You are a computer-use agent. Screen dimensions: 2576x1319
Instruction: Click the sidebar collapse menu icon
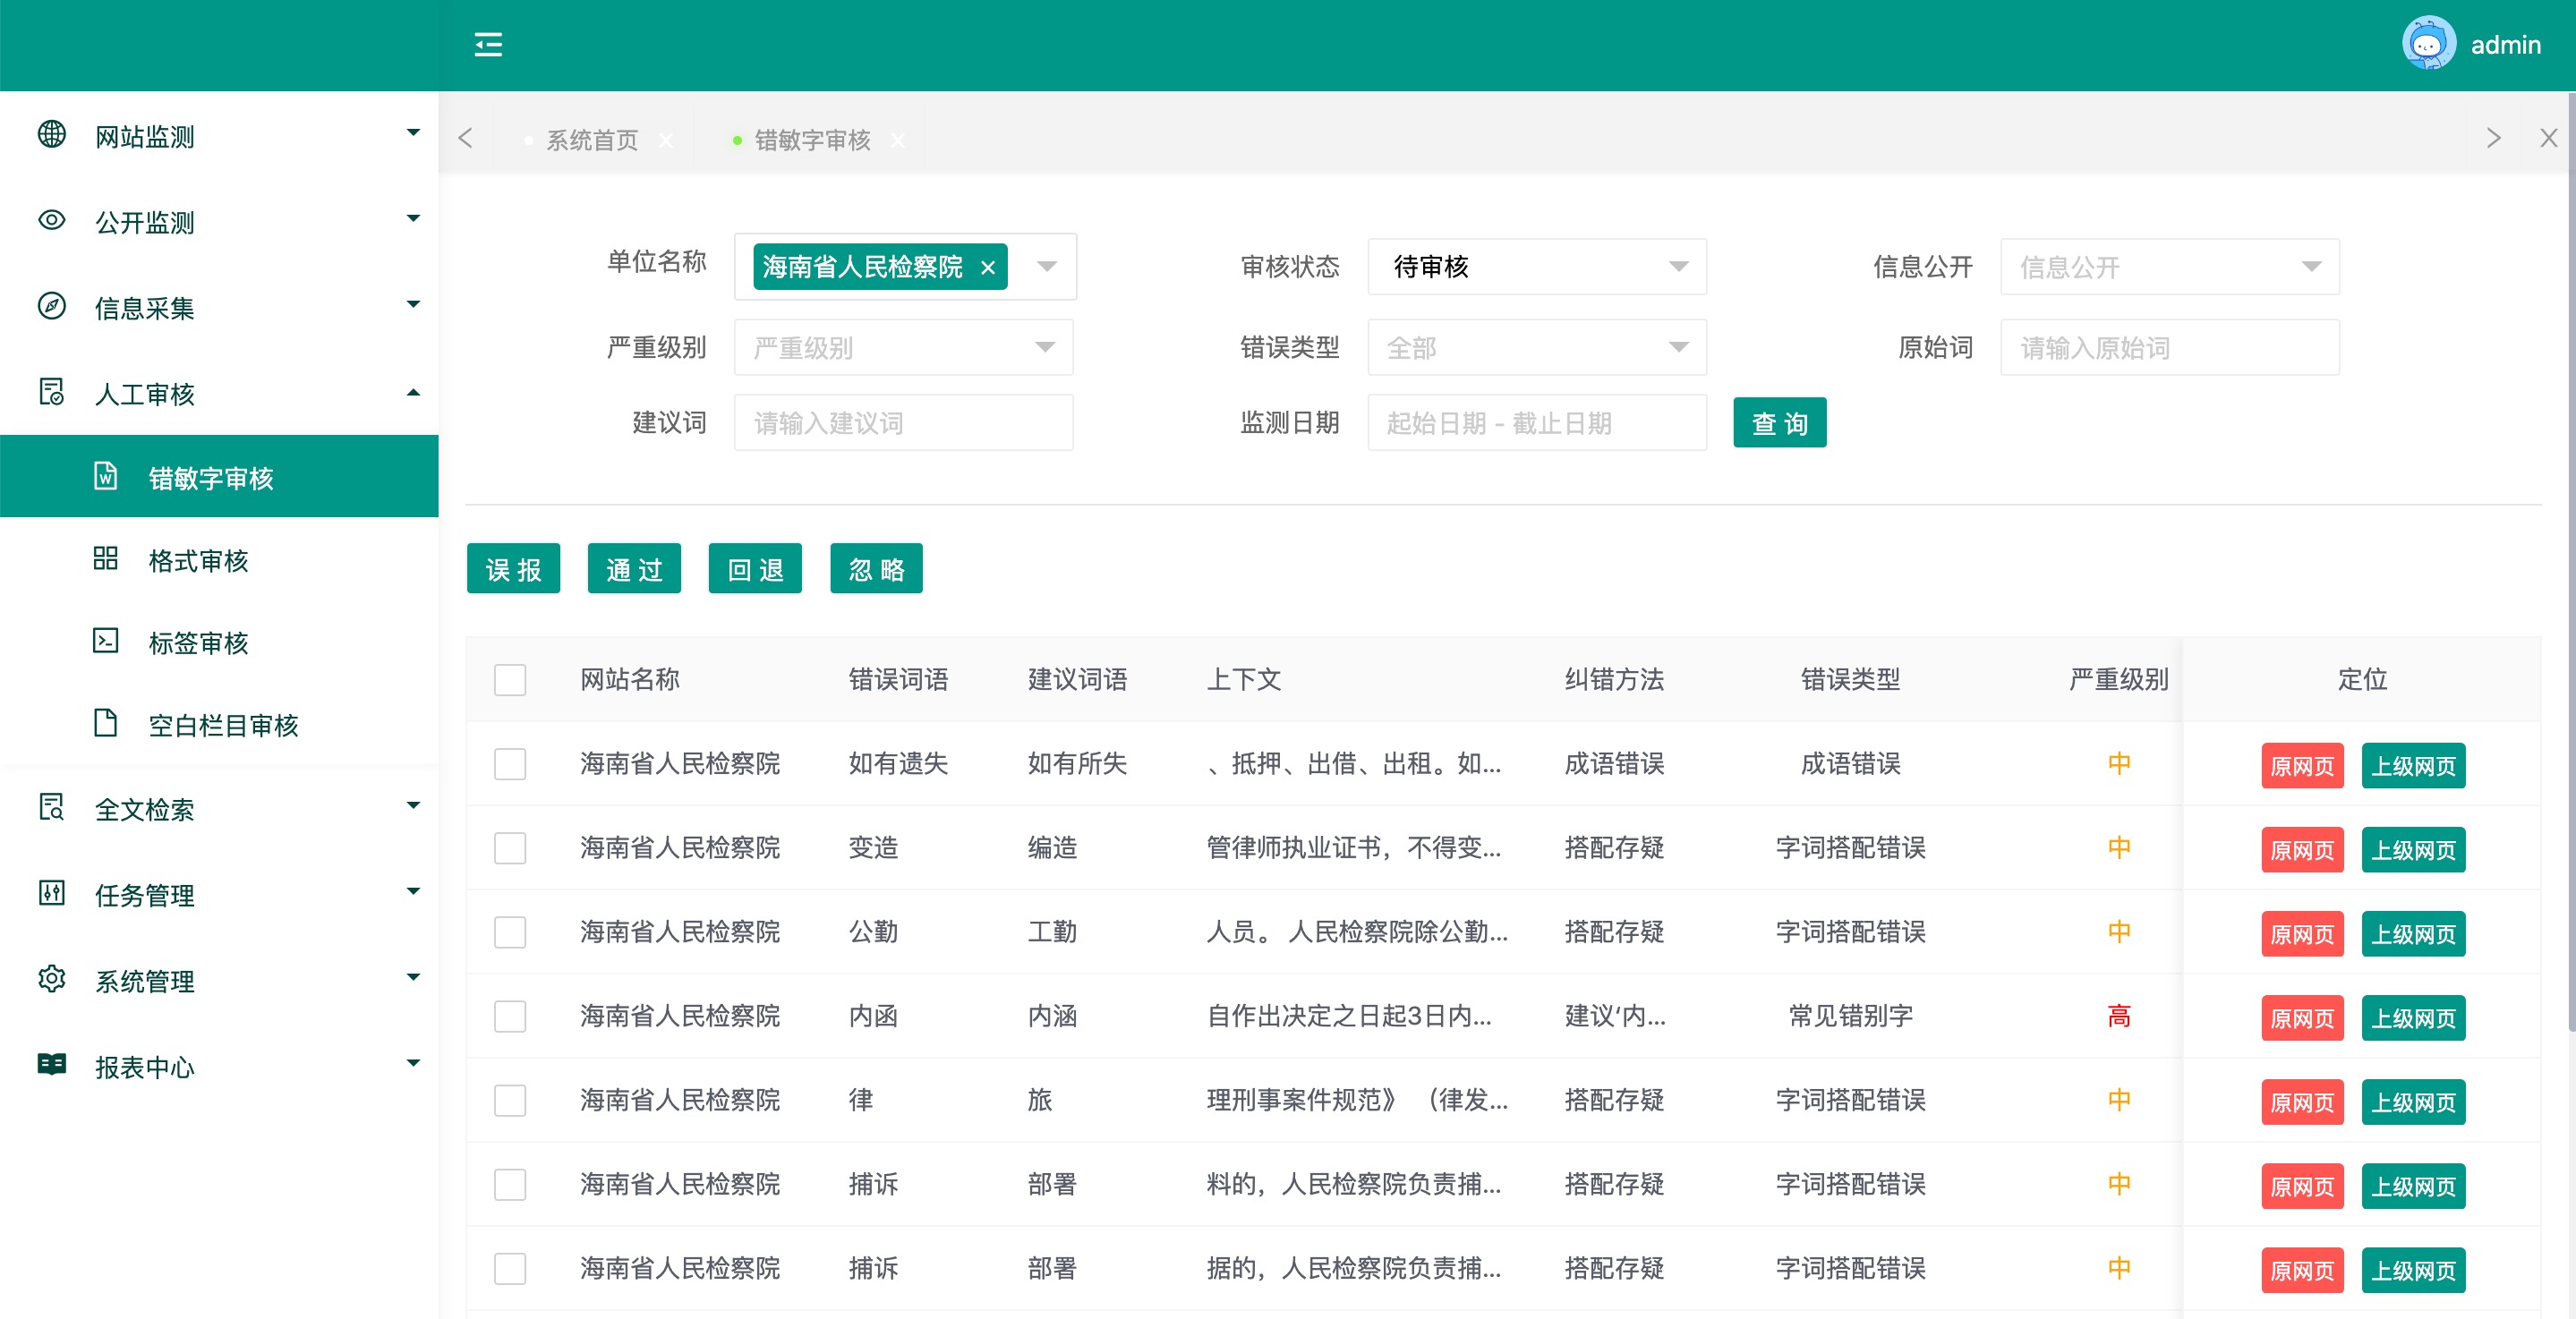tap(488, 45)
